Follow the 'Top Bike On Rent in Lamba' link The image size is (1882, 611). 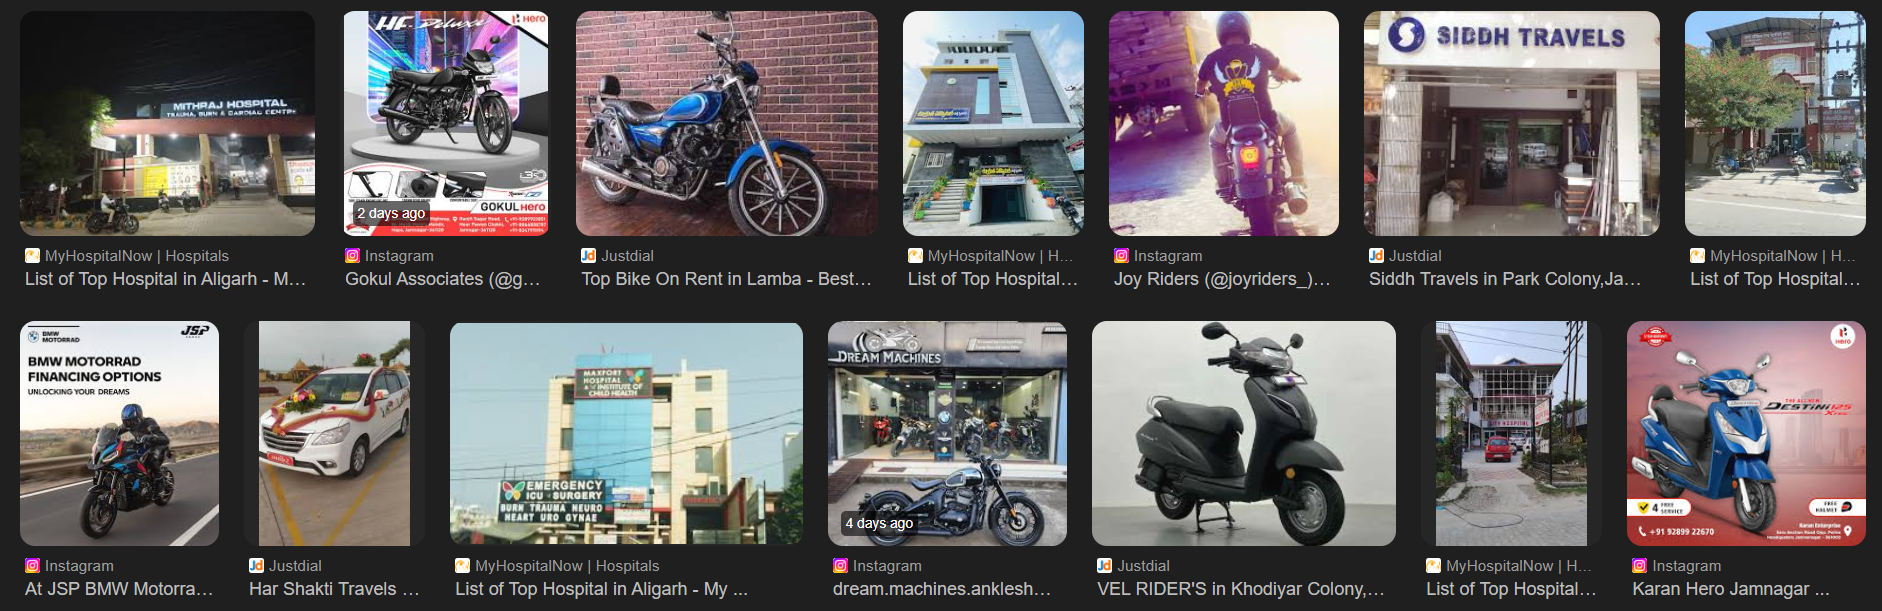(x=727, y=279)
